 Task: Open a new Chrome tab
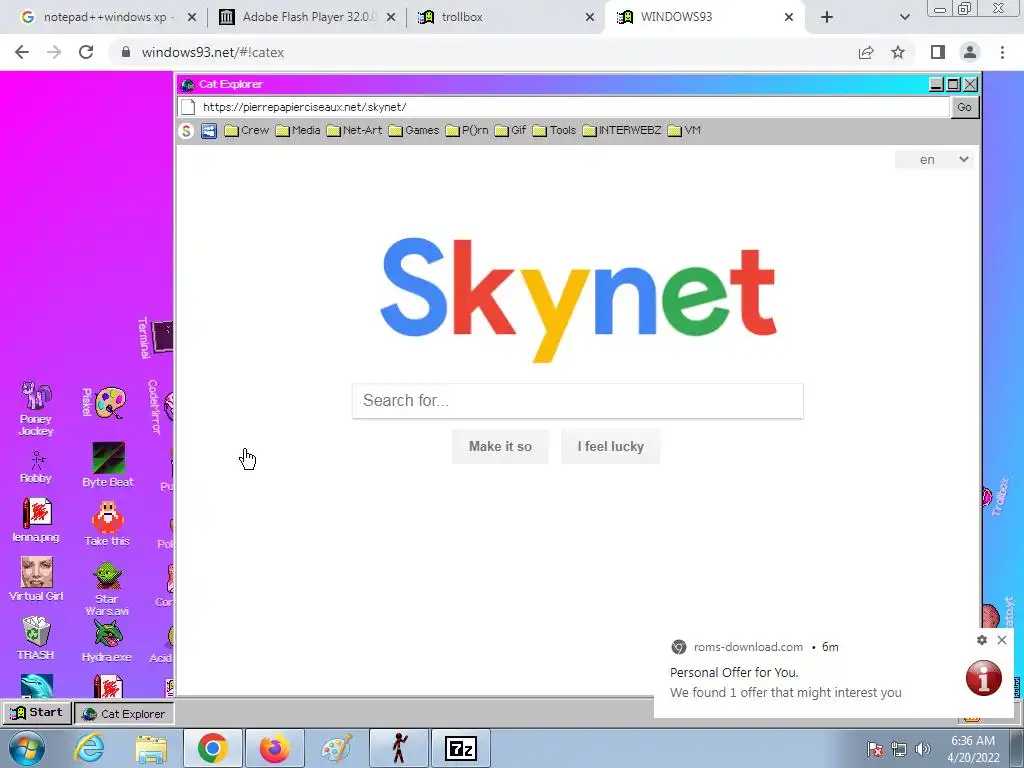pos(827,17)
